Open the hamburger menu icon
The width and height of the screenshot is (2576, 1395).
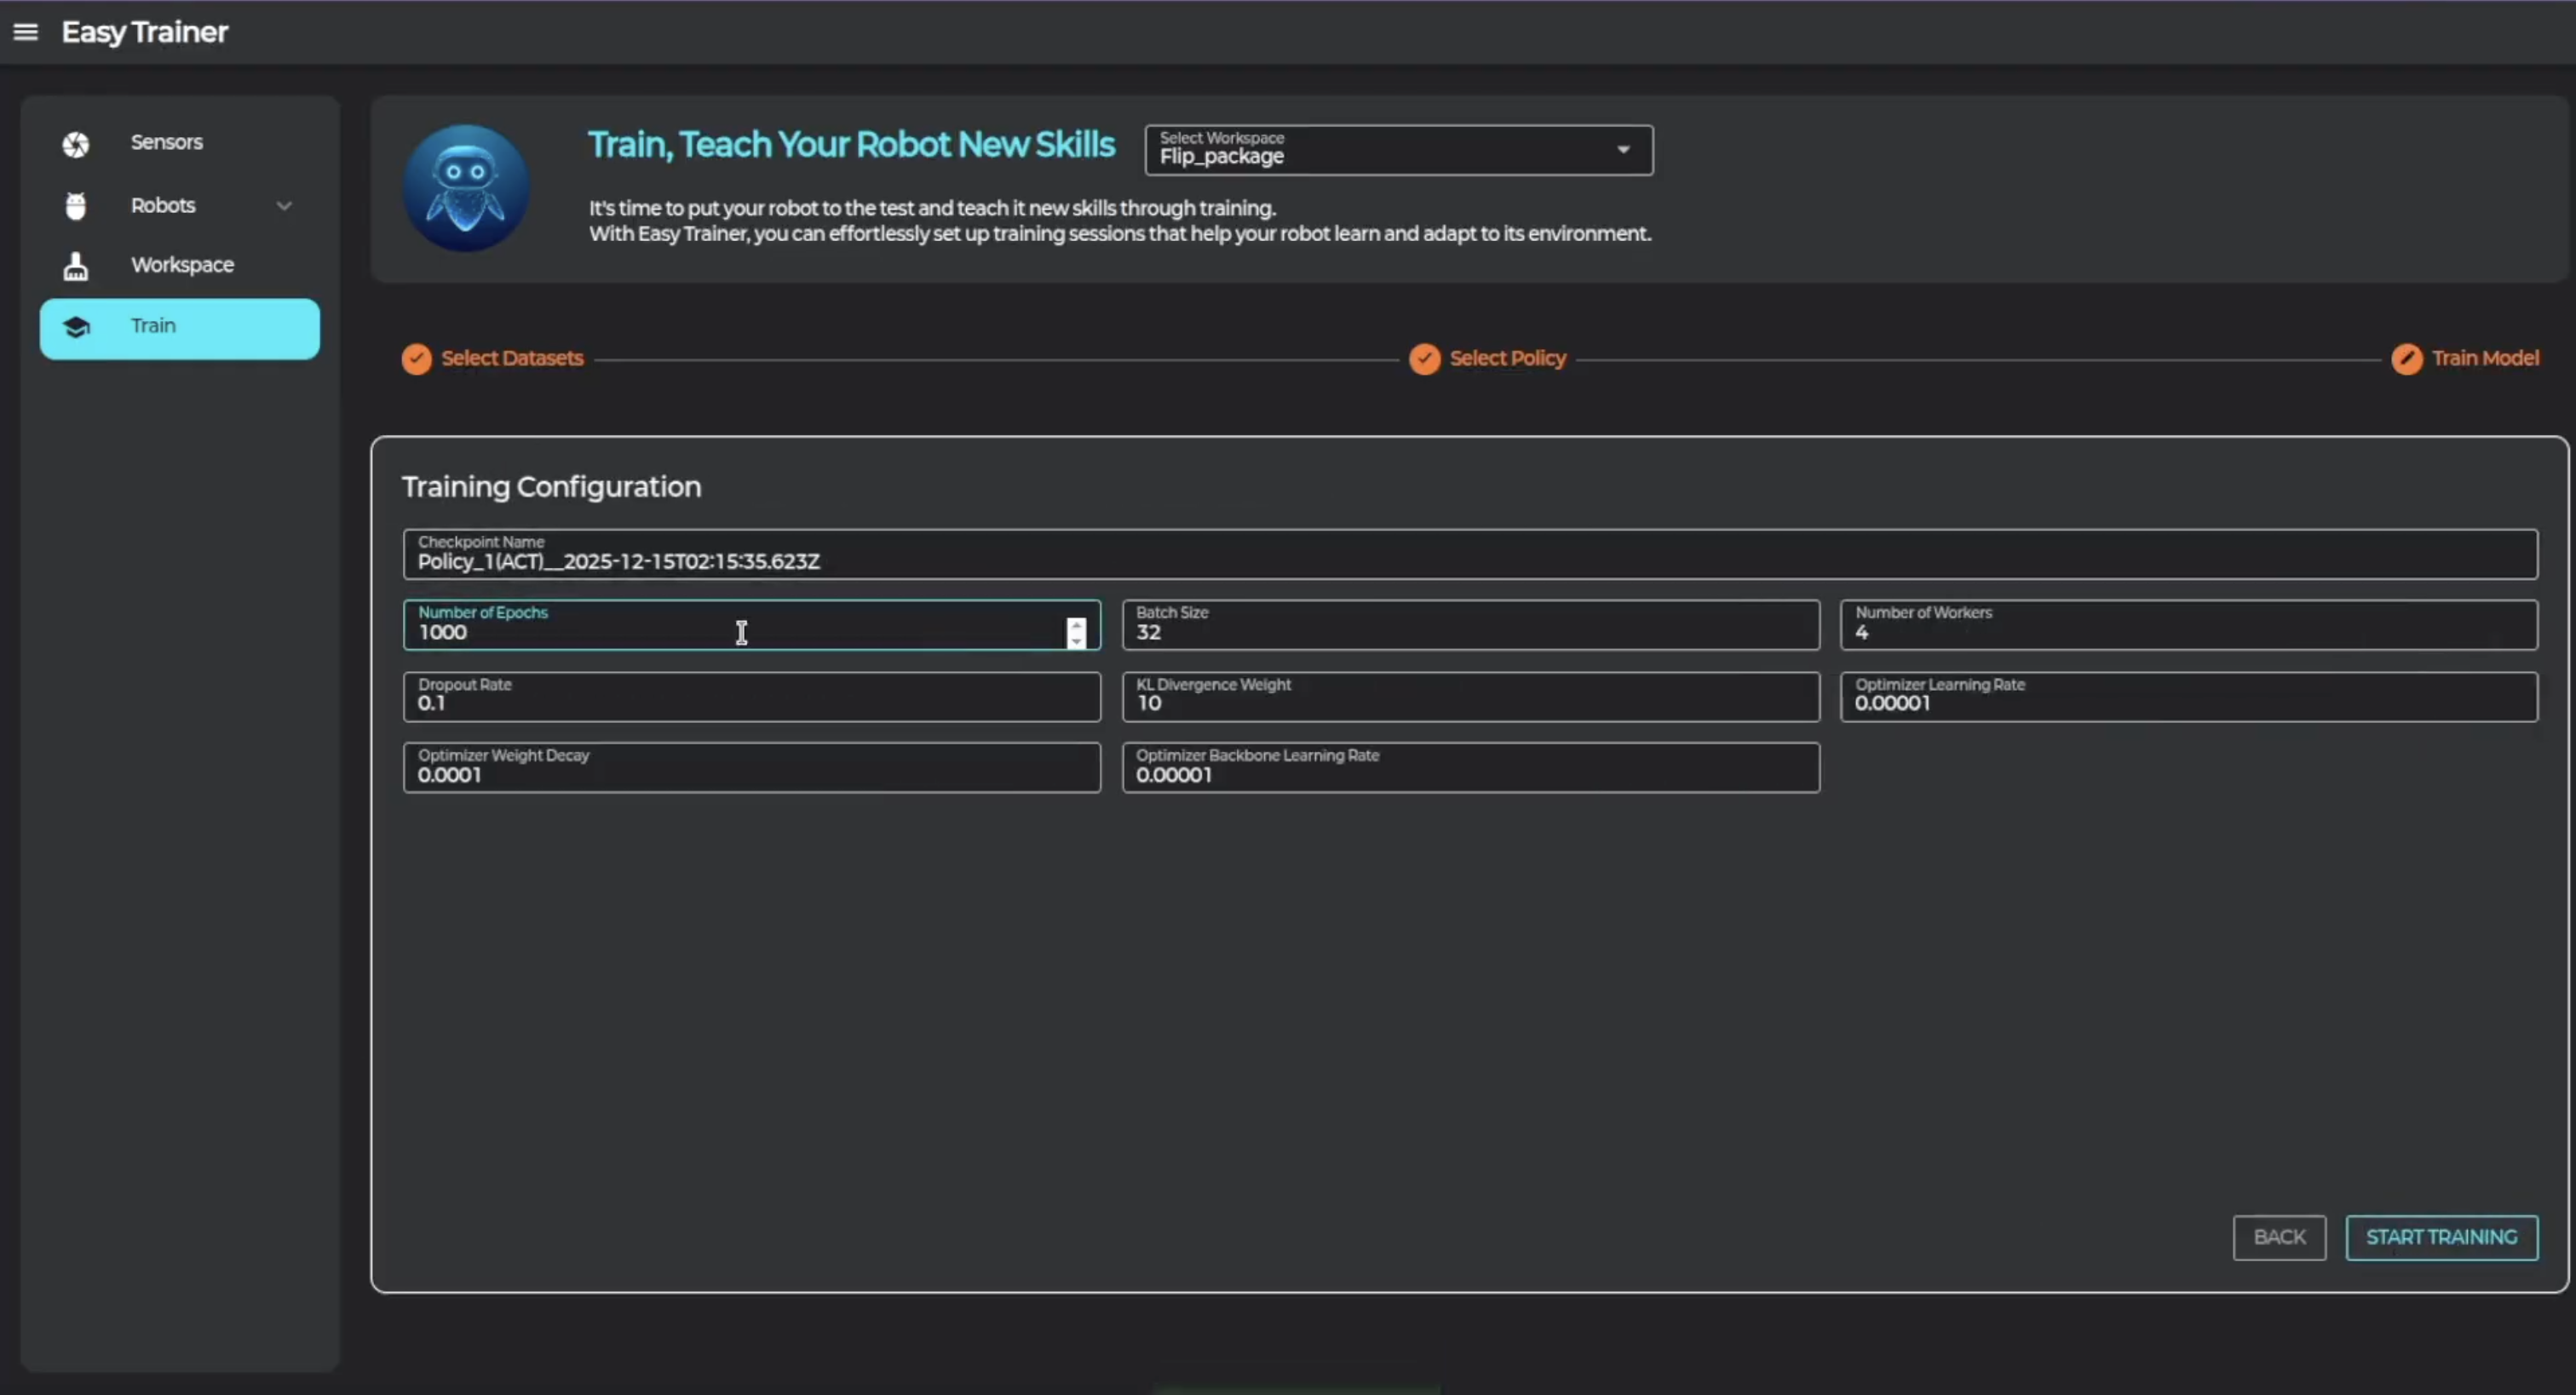click(x=26, y=32)
